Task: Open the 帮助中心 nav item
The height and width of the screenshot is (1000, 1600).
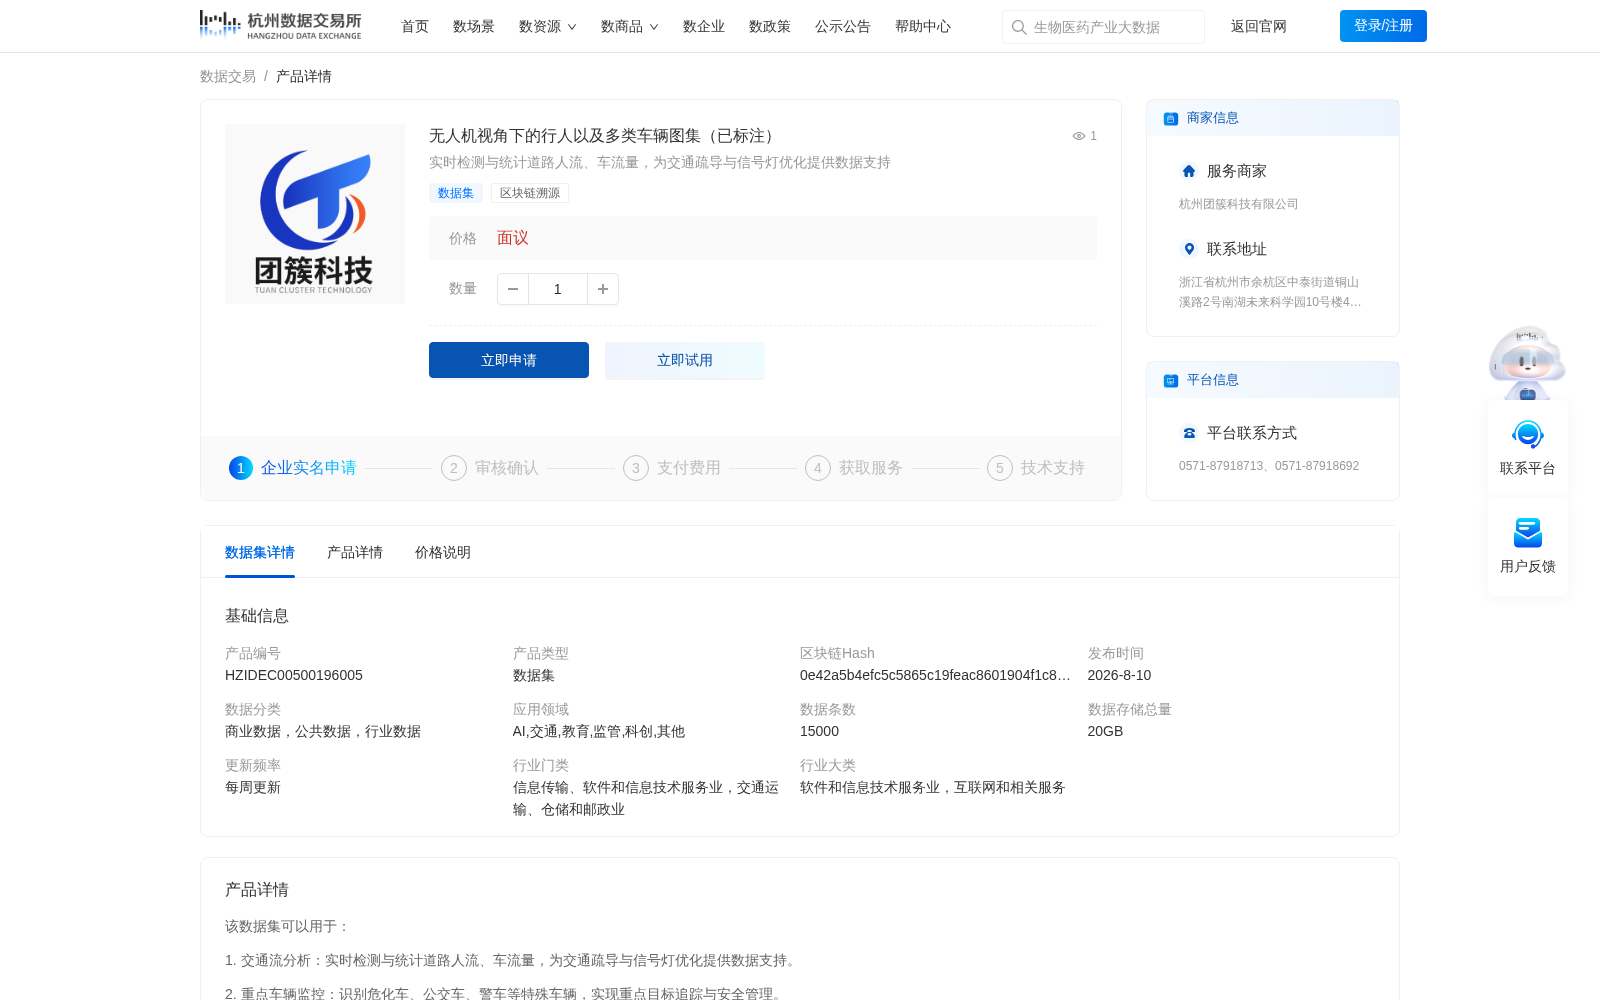Action: pyautogui.click(x=923, y=27)
